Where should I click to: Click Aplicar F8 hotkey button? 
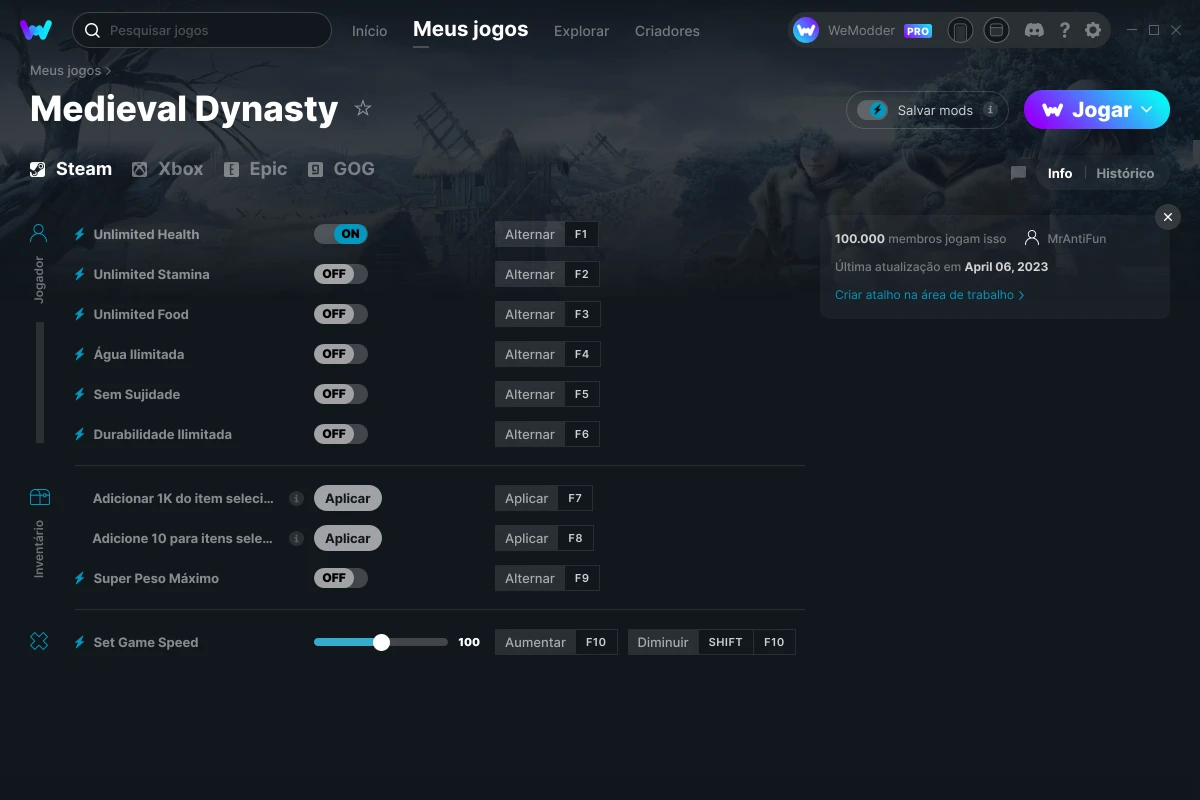point(544,538)
